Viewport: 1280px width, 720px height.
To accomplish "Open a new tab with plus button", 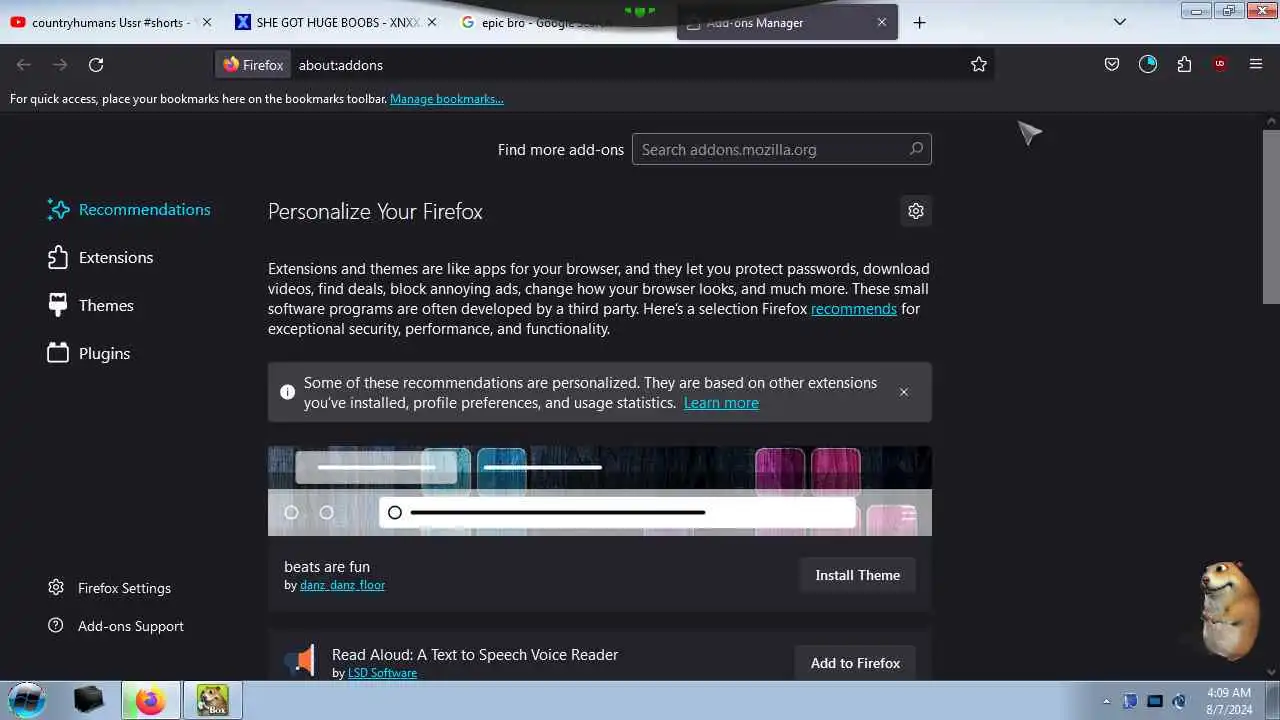I will tap(920, 22).
